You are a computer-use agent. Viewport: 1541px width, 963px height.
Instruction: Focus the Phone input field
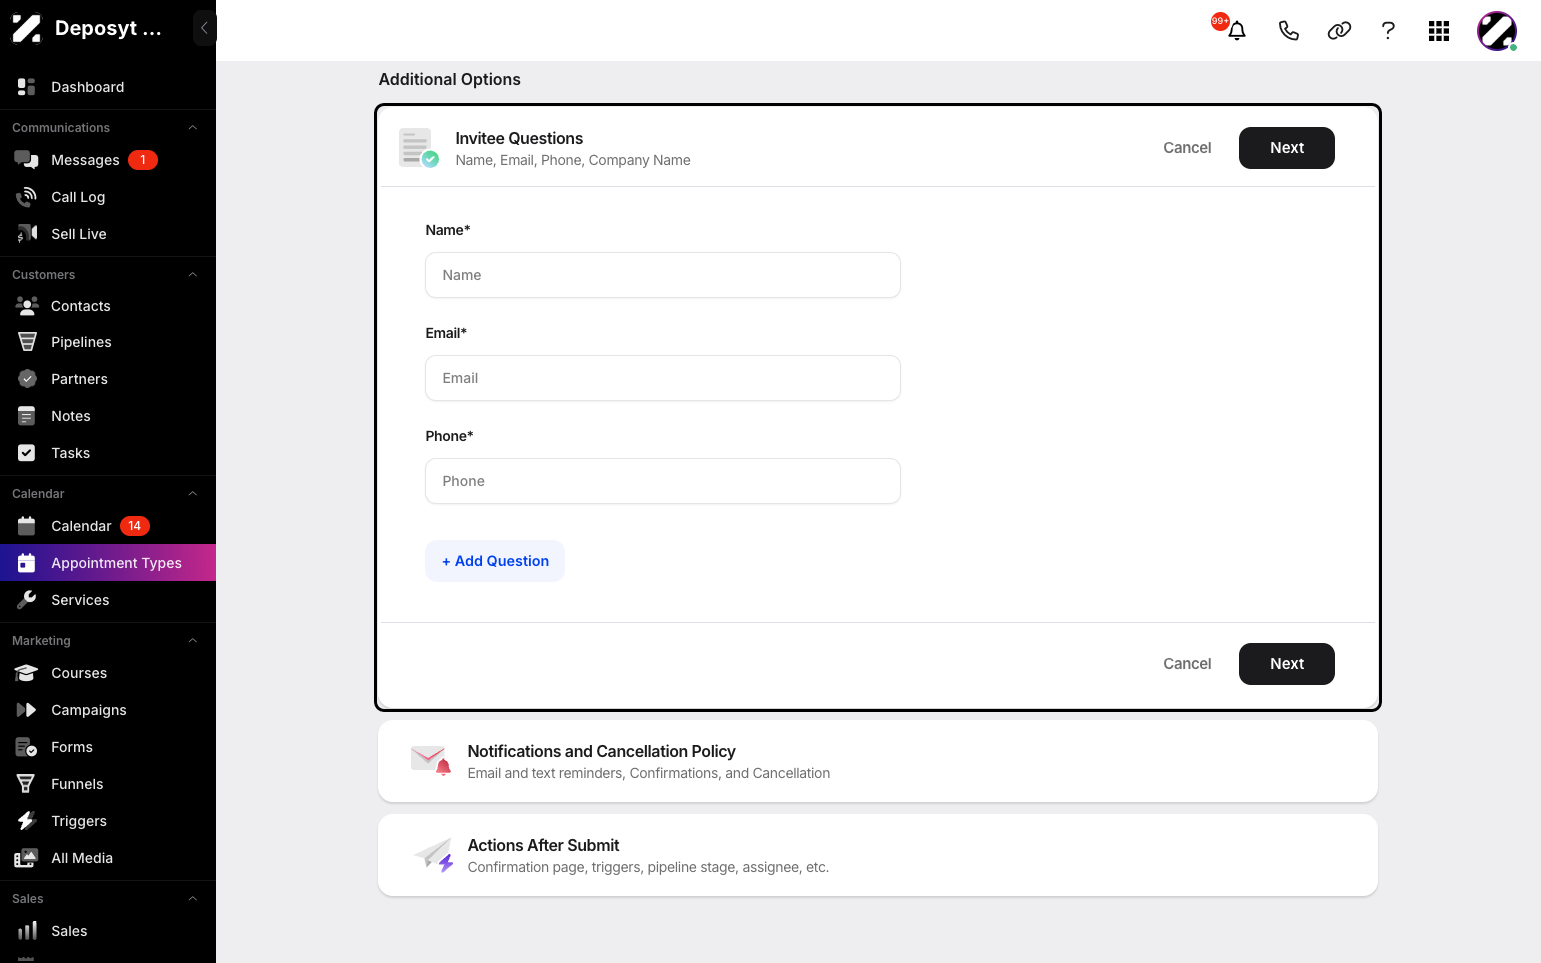pos(663,481)
